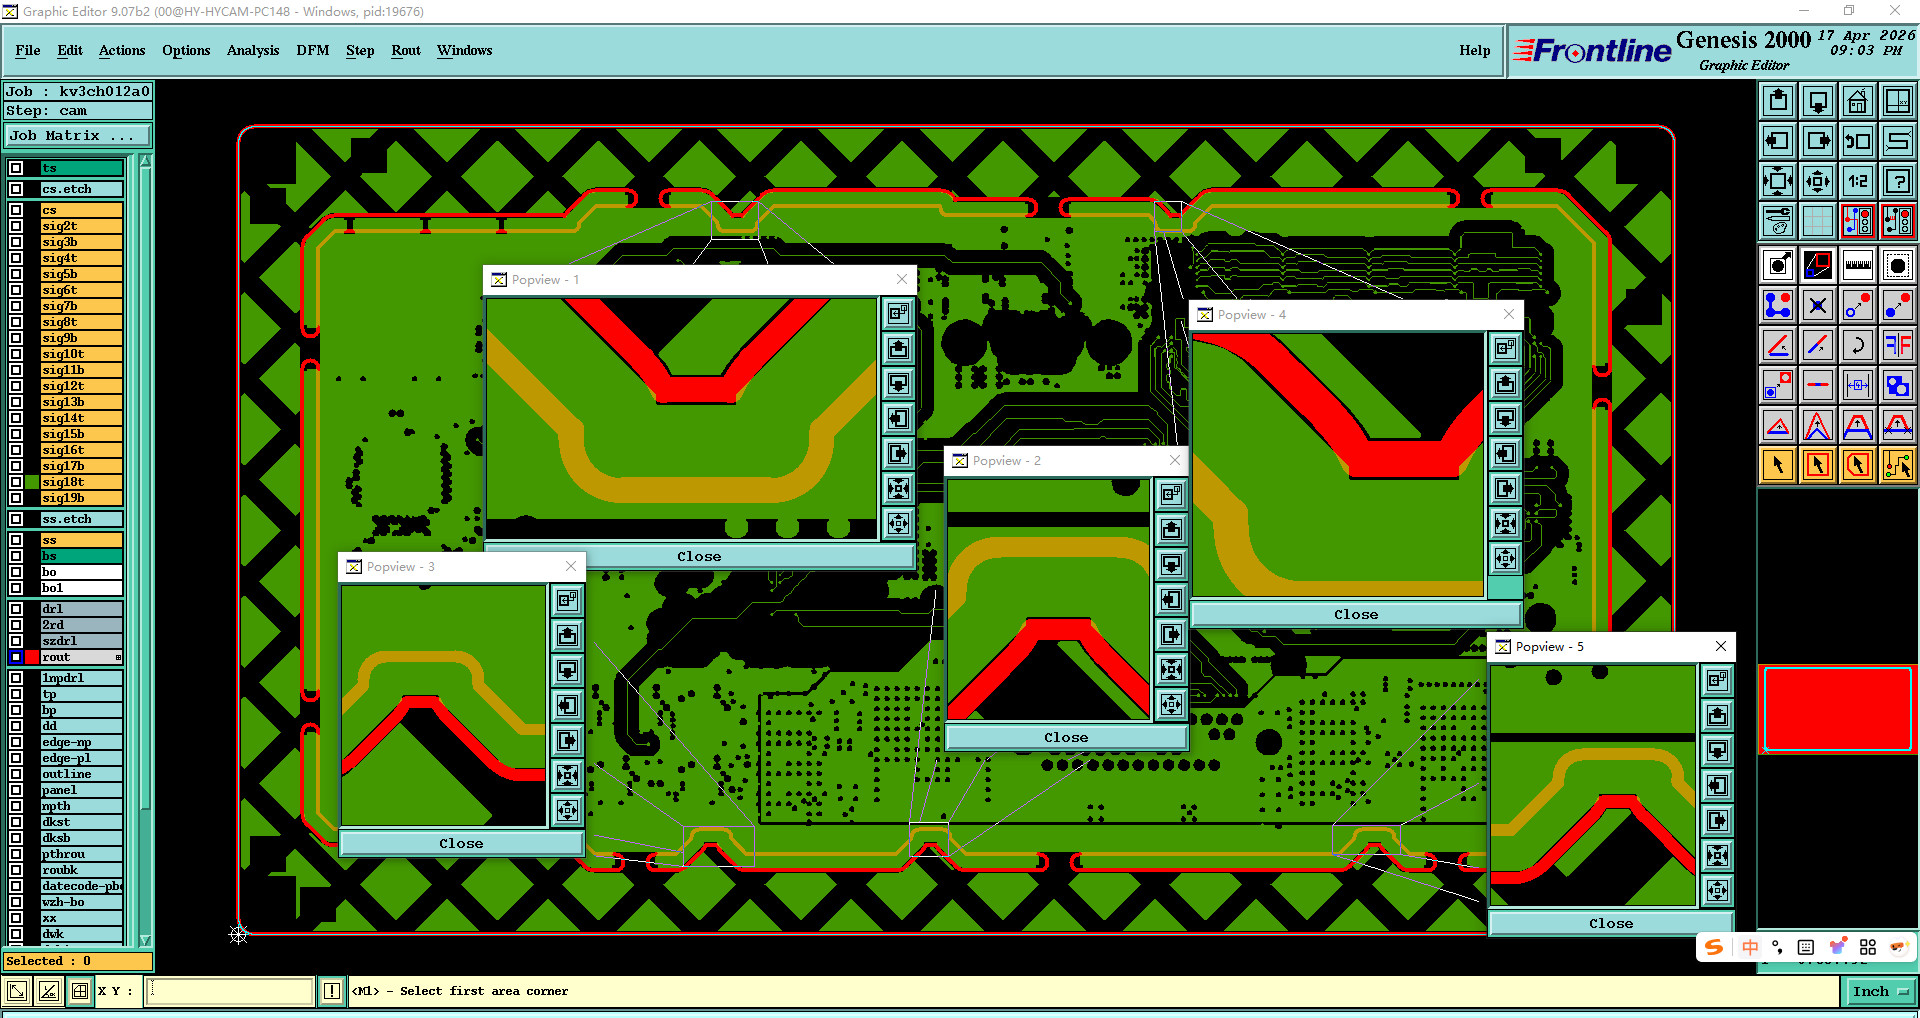Click the previous view return icon
Image resolution: width=1920 pixels, height=1018 pixels.
1858,141
